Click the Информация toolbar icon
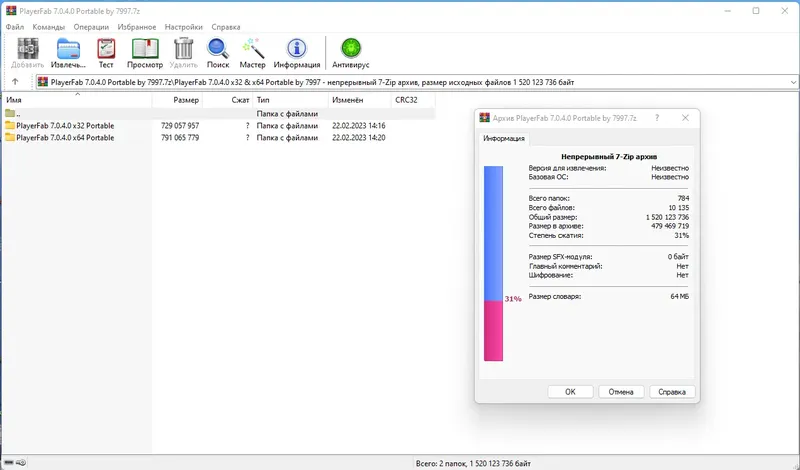This screenshot has width=800, height=470. tap(296, 49)
